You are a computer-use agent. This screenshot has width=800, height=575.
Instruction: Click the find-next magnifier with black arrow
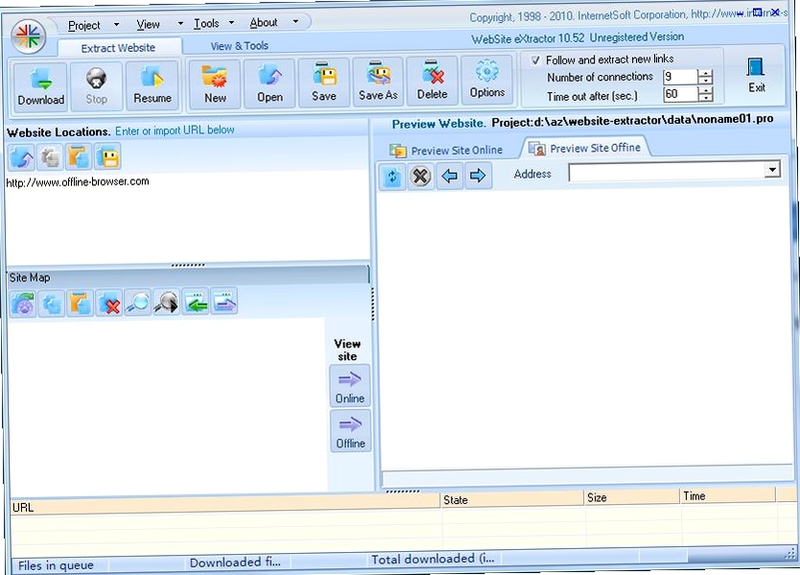[166, 302]
